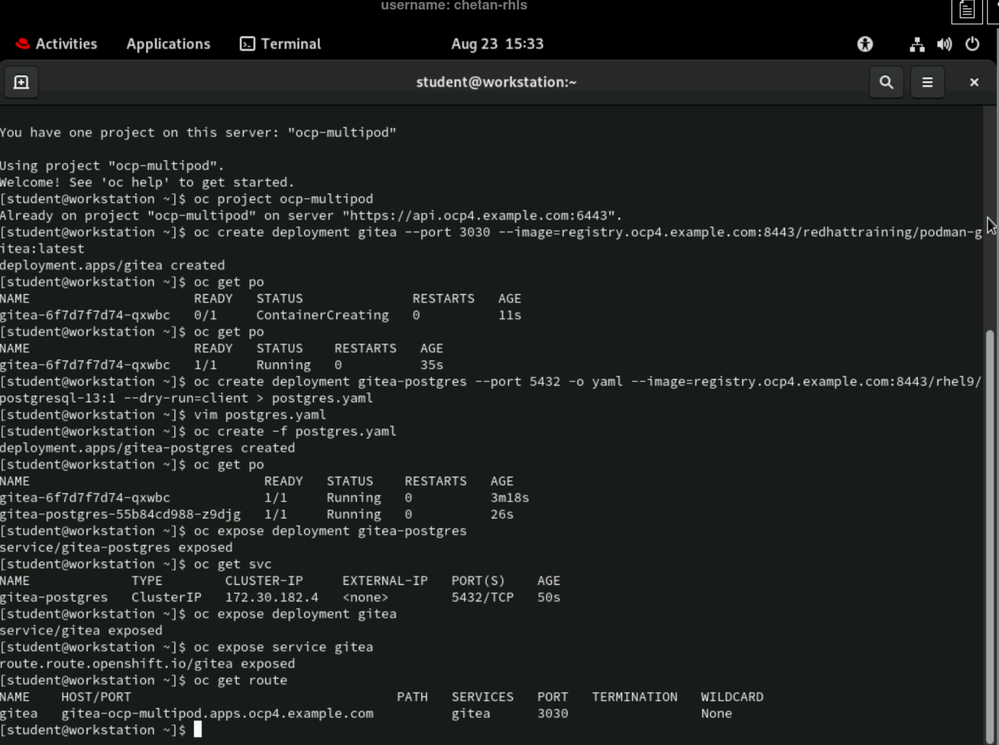
Task: Open the Terminal app menu
Action: coord(280,44)
